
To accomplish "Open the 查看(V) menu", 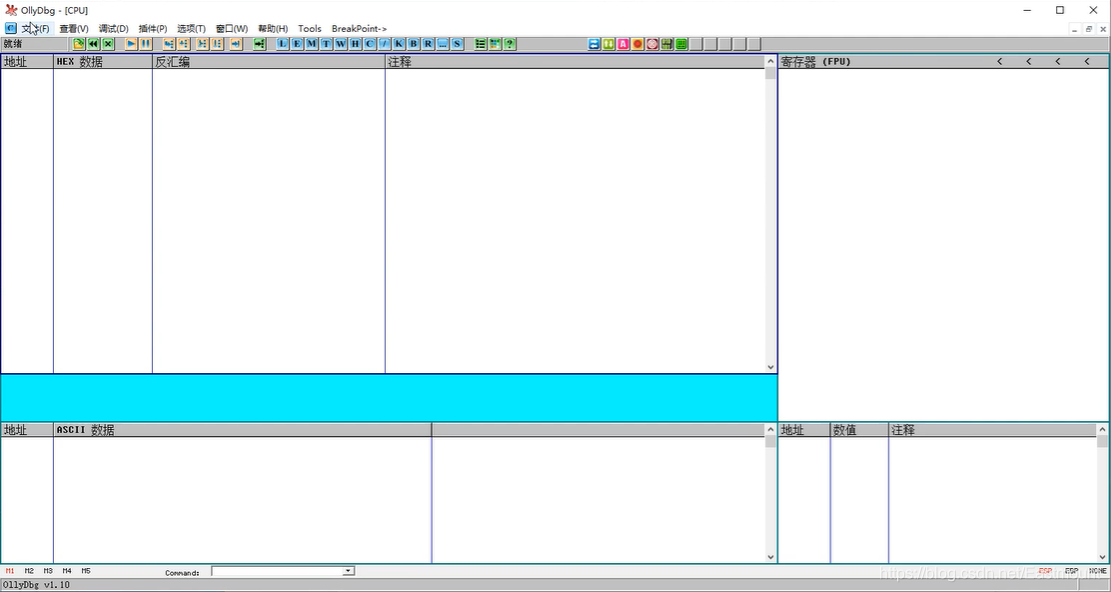I will pyautogui.click(x=74, y=28).
